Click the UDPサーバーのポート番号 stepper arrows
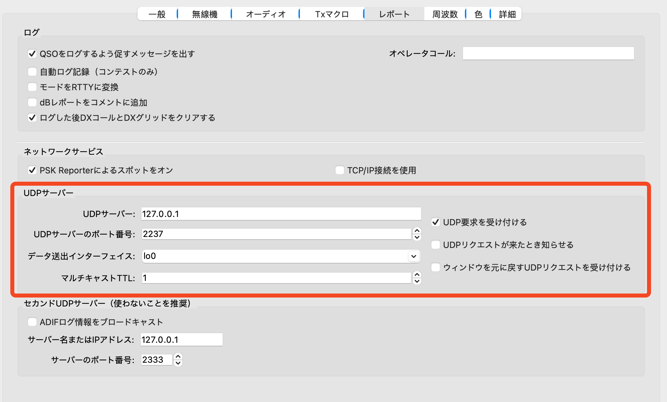The image size is (667, 402). click(417, 234)
